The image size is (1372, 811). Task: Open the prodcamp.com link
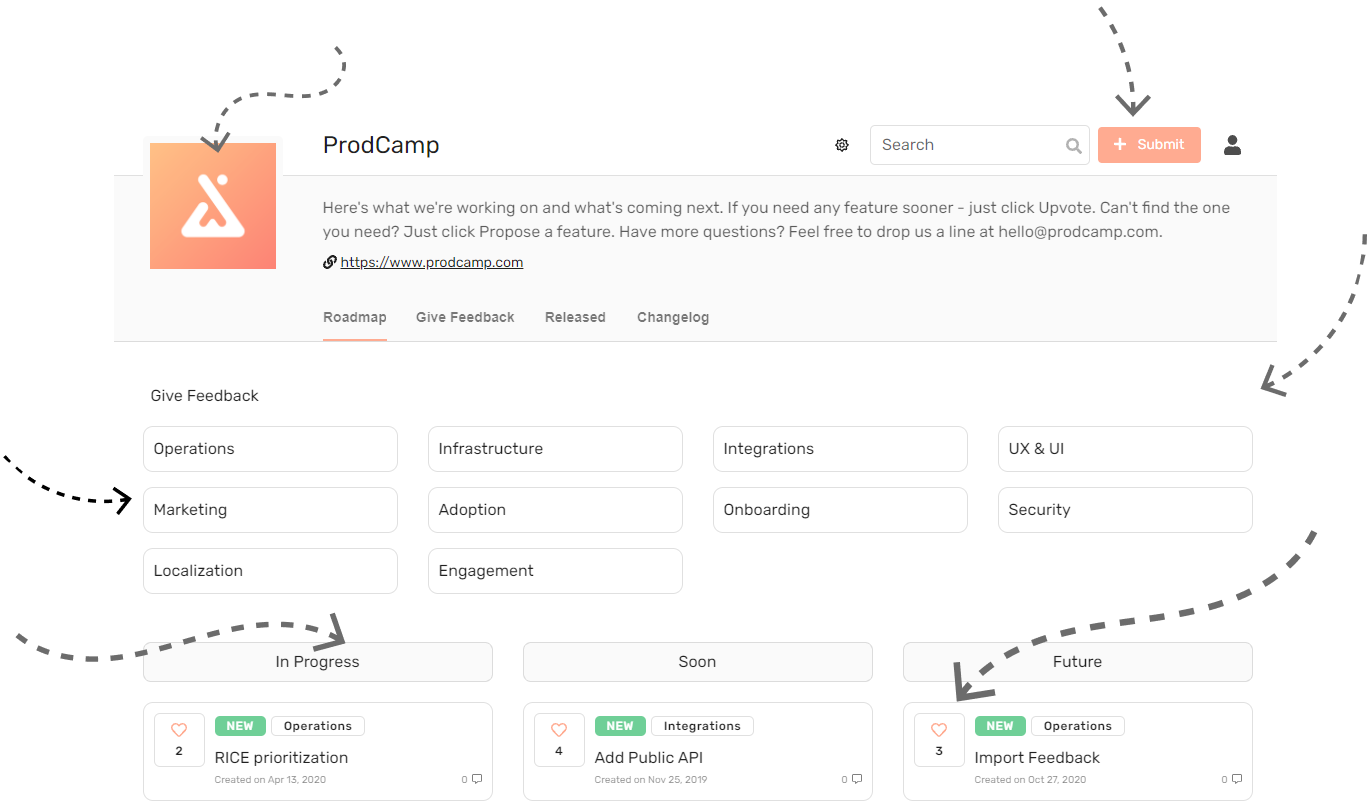point(431,261)
